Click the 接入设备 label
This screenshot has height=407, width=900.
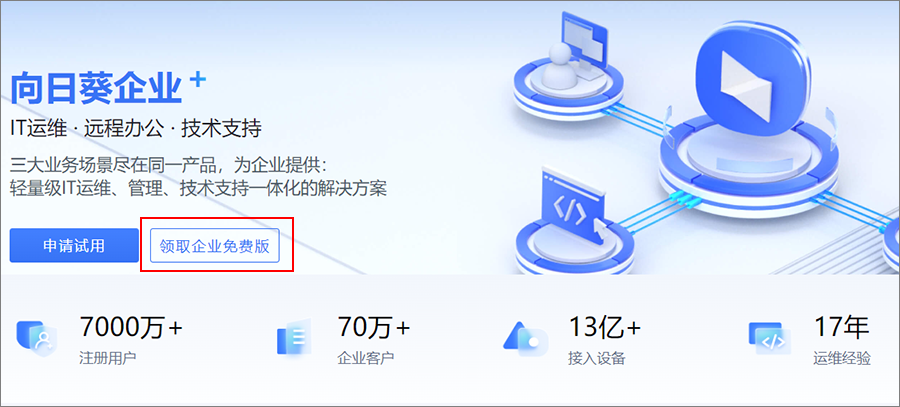tap(596, 359)
